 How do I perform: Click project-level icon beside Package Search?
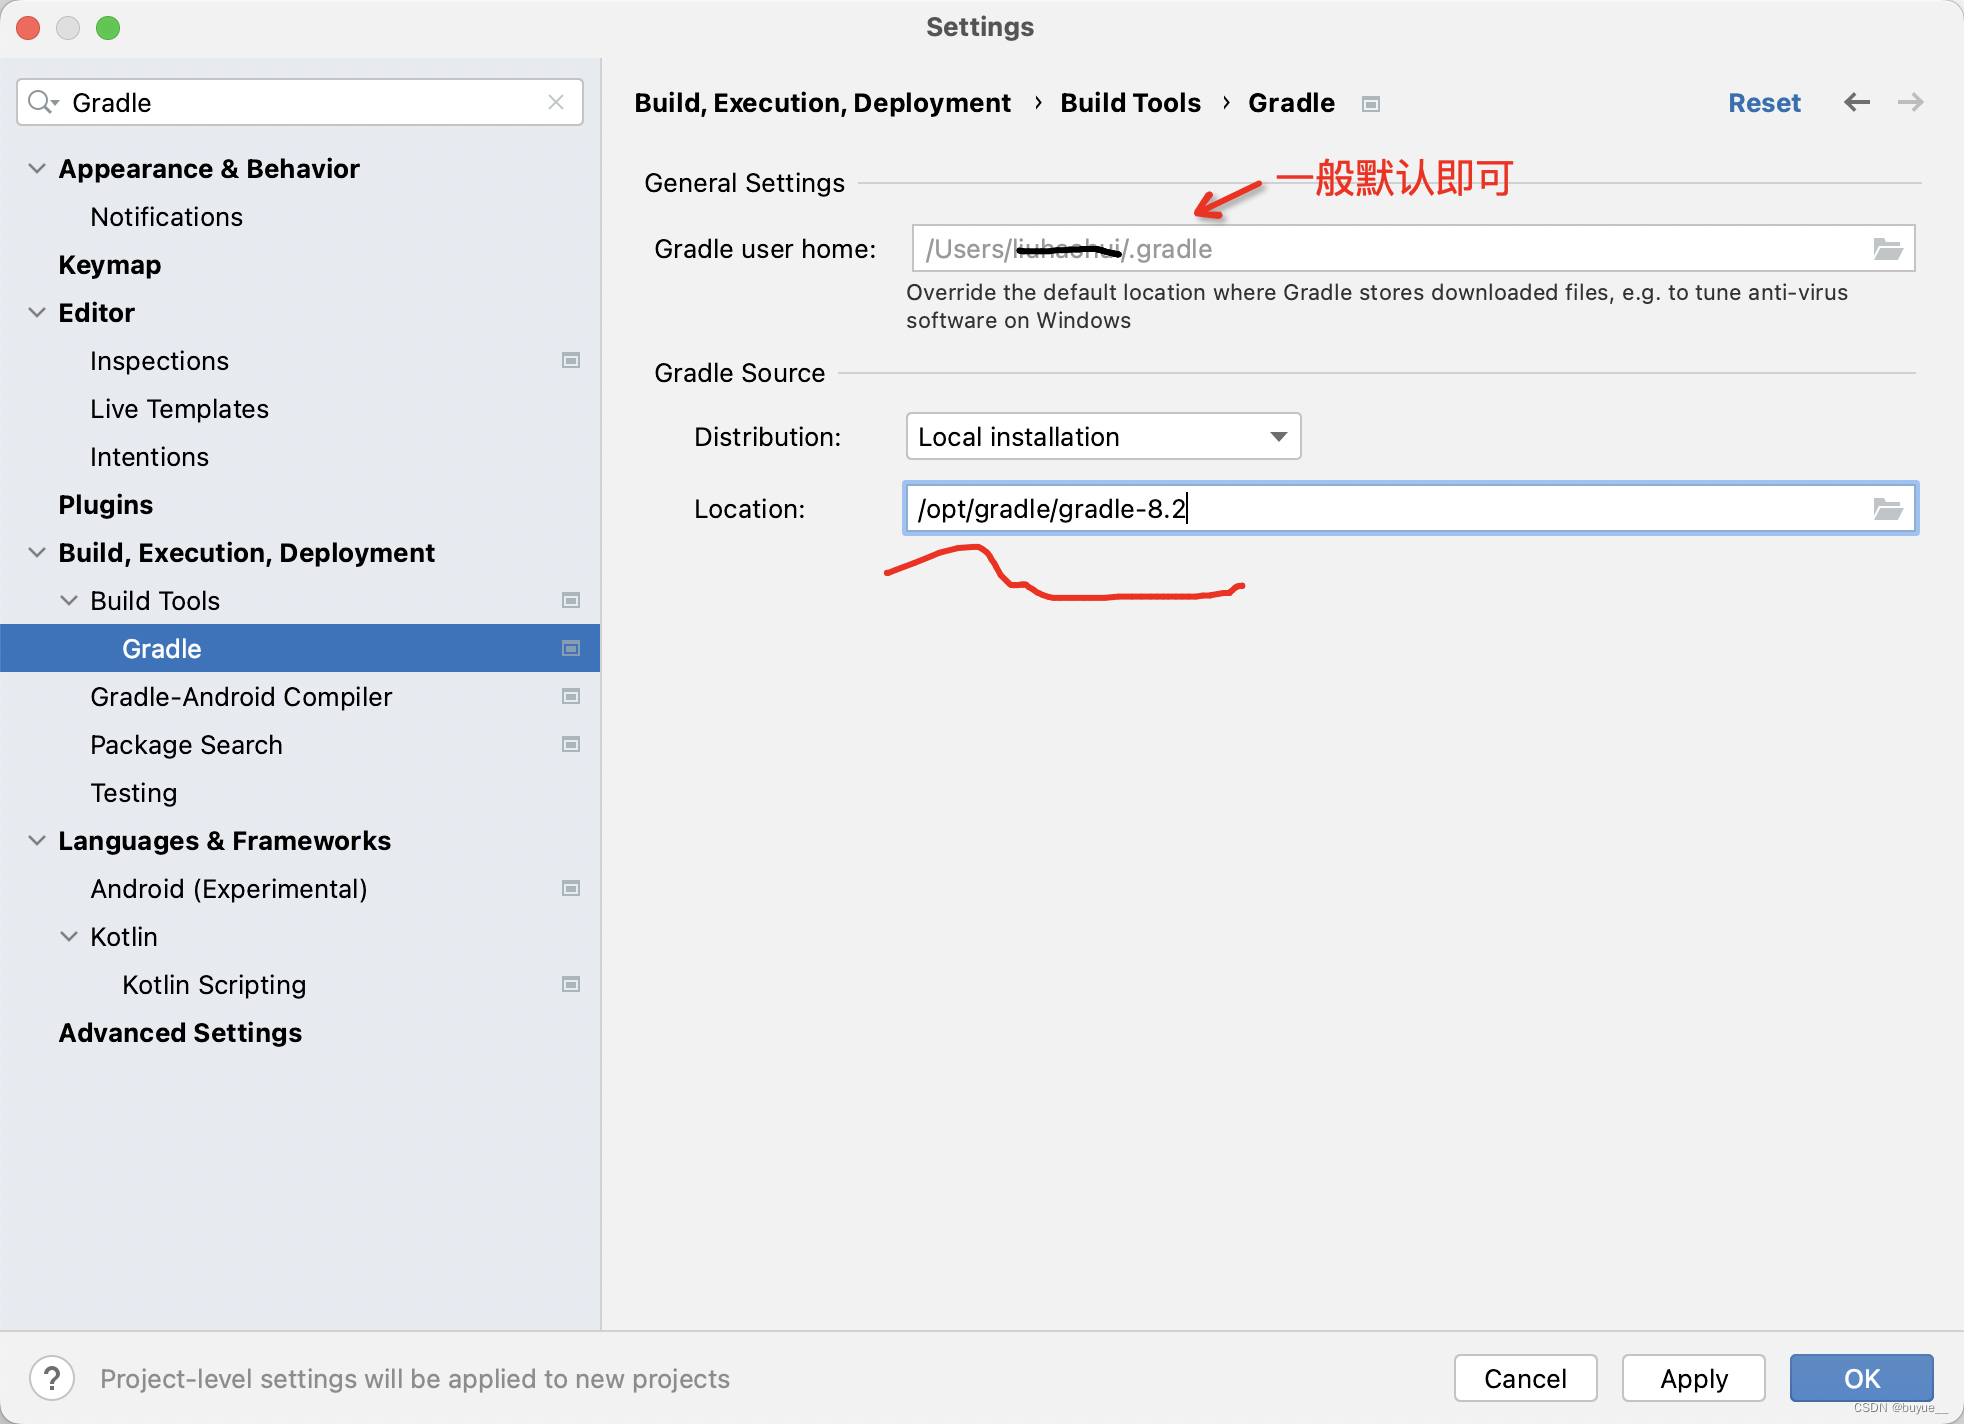coord(571,744)
